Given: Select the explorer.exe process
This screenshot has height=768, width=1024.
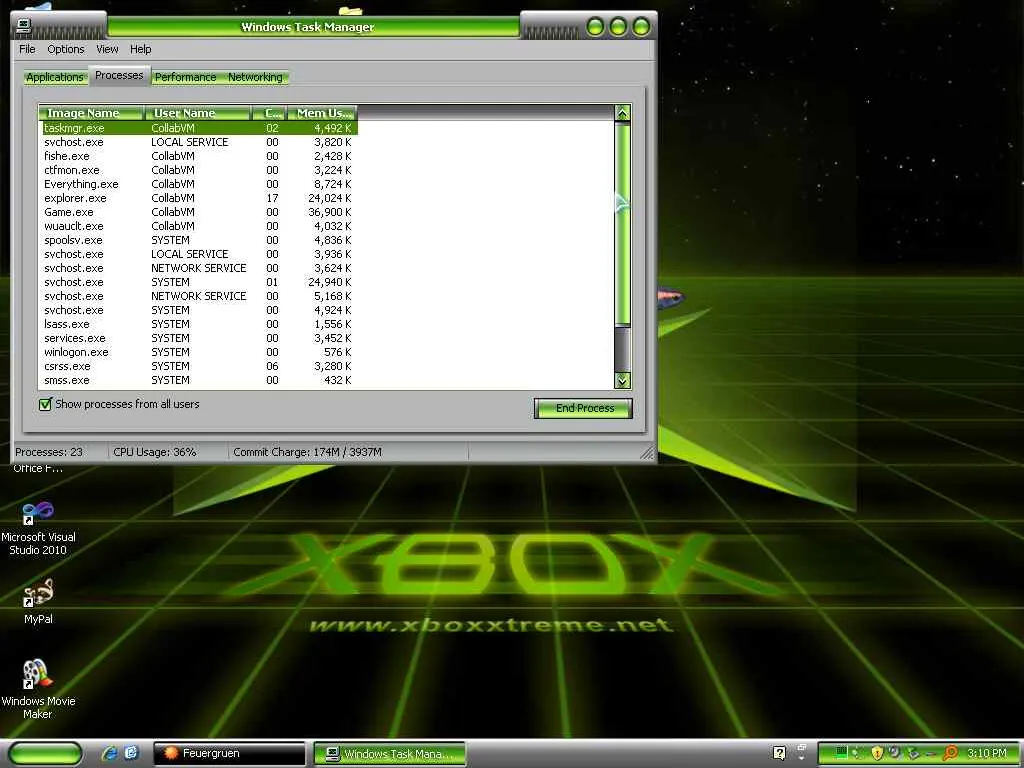Looking at the screenshot, I should click(199, 198).
